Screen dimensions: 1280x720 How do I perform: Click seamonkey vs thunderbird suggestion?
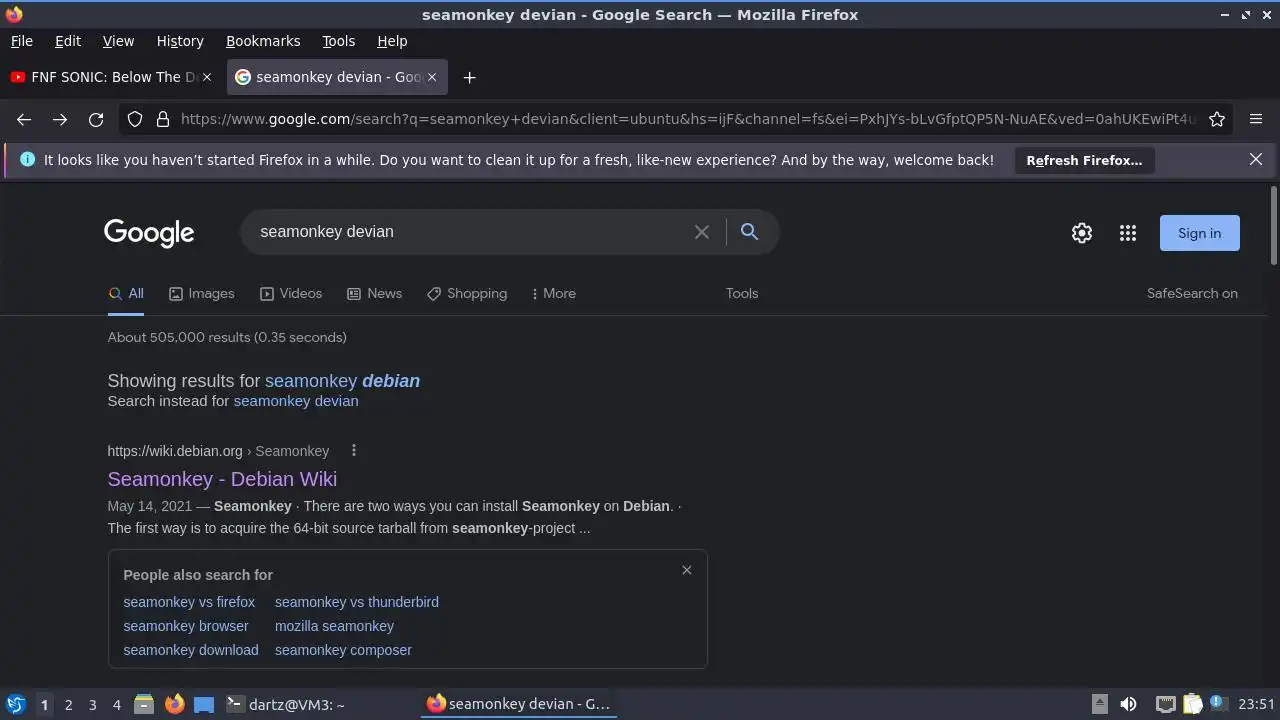click(x=357, y=602)
